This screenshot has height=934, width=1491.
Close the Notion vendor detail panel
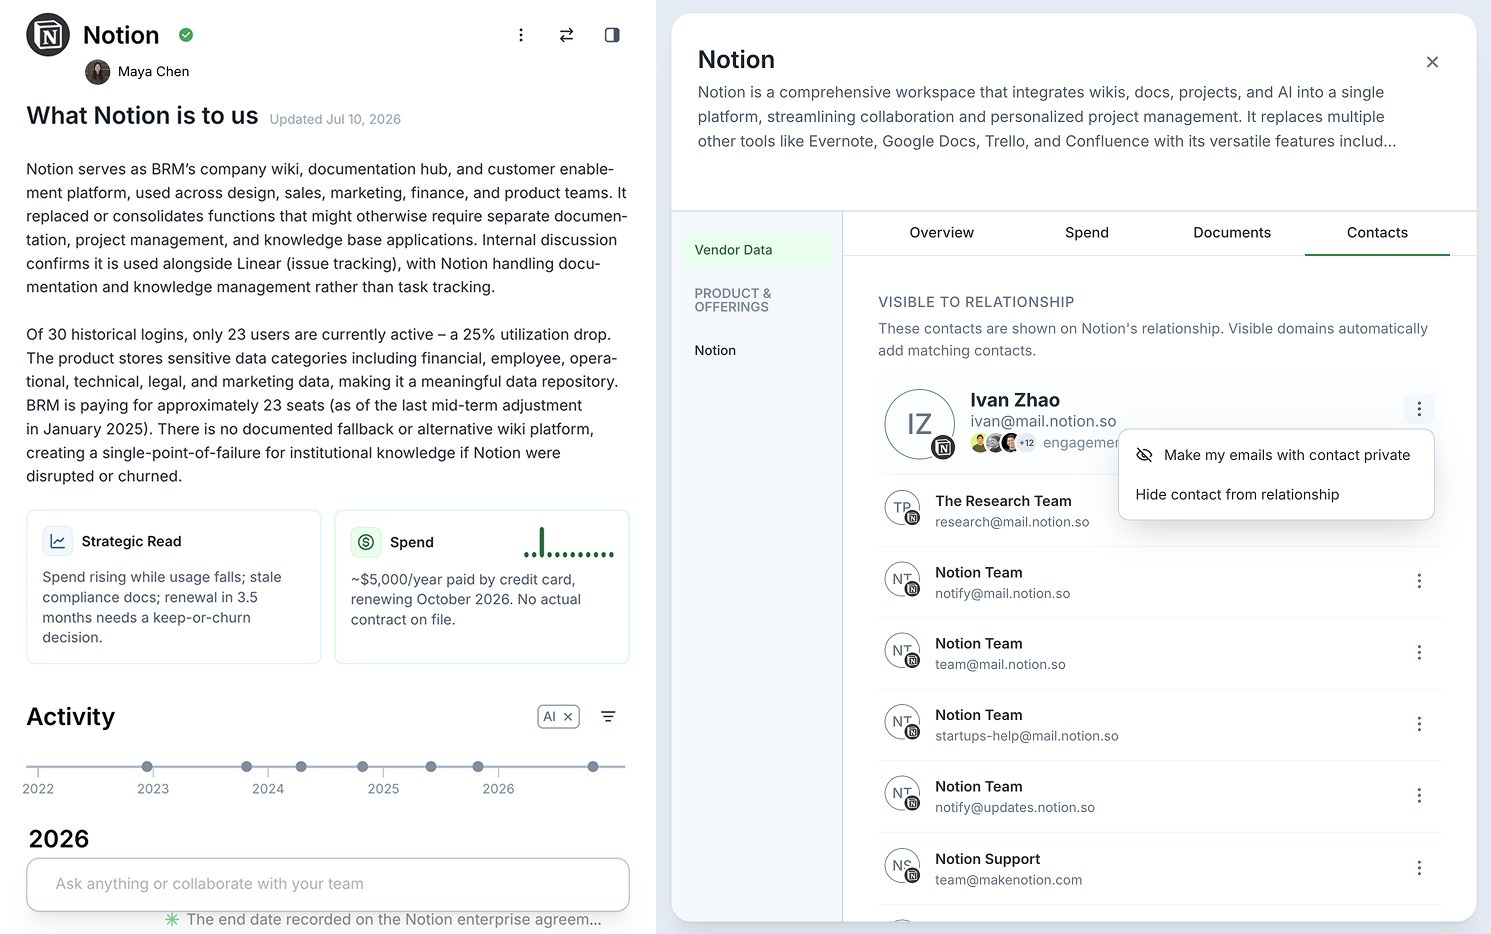coord(1432,62)
